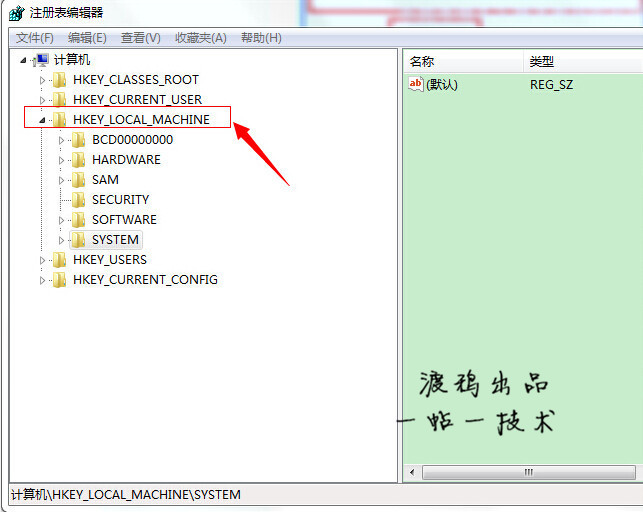
Task: Collapse the HKEY_LOCAL_MACHINE tree node
Action: pyautogui.click(x=42, y=120)
